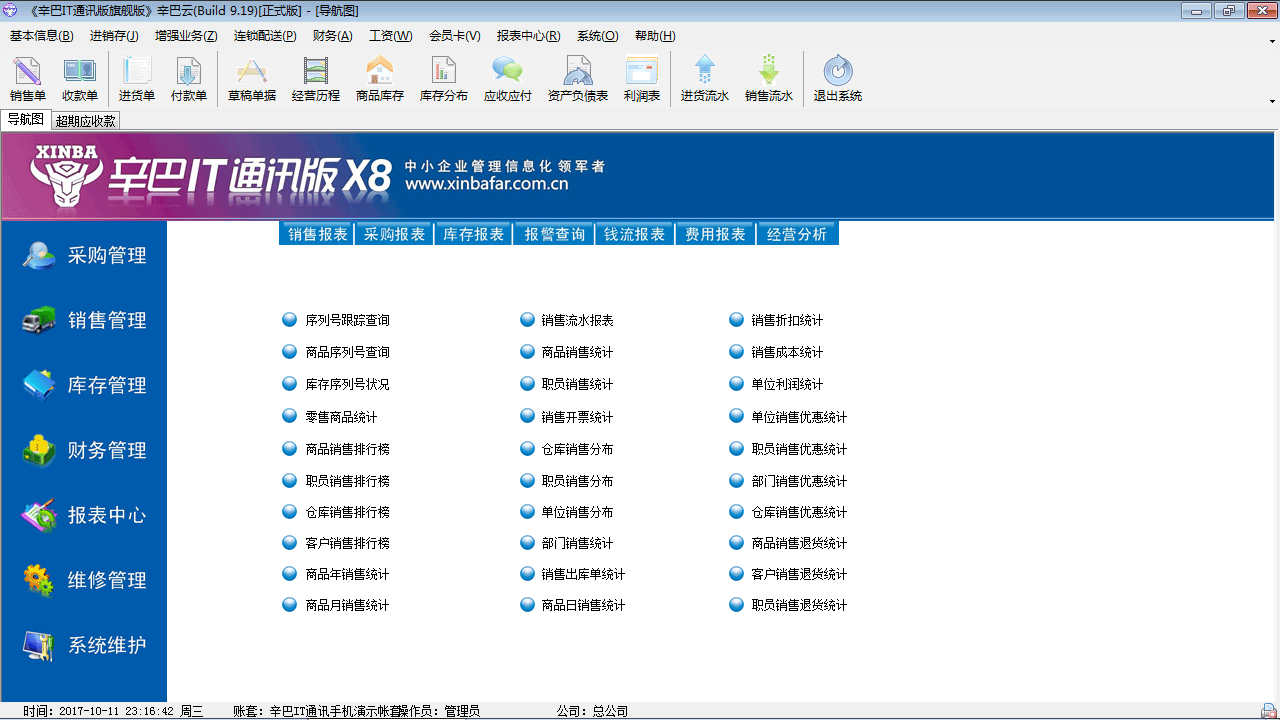1280x720 pixels.
Task: Open 商品日销售统计 link
Action: [x=583, y=606]
